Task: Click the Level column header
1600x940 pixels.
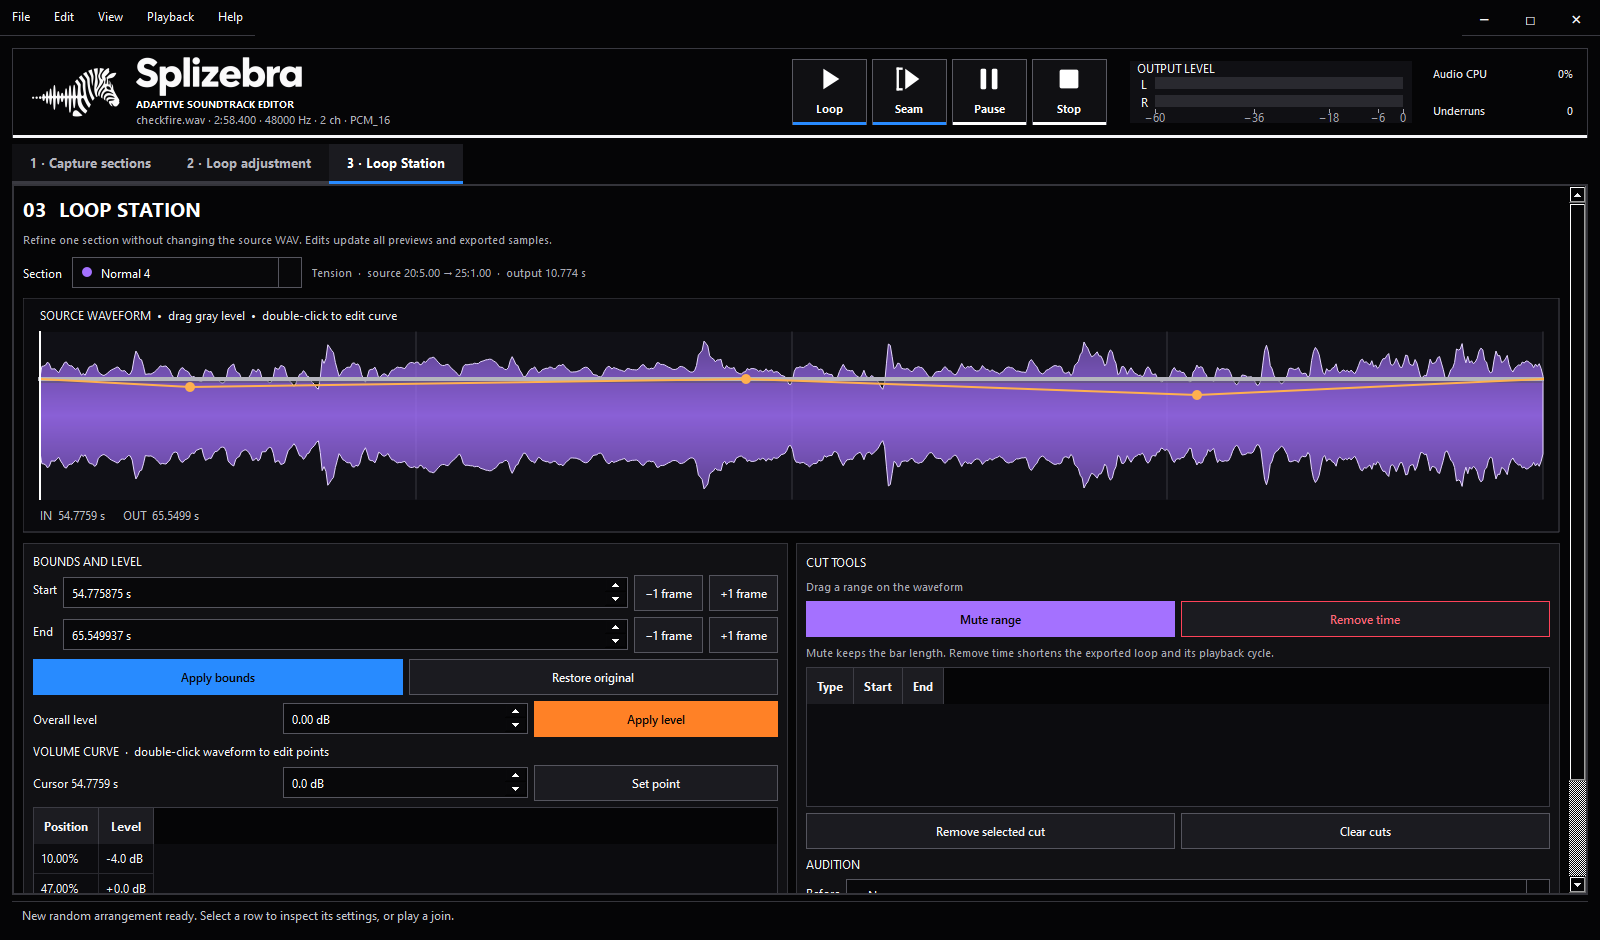Action: [x=126, y=826]
